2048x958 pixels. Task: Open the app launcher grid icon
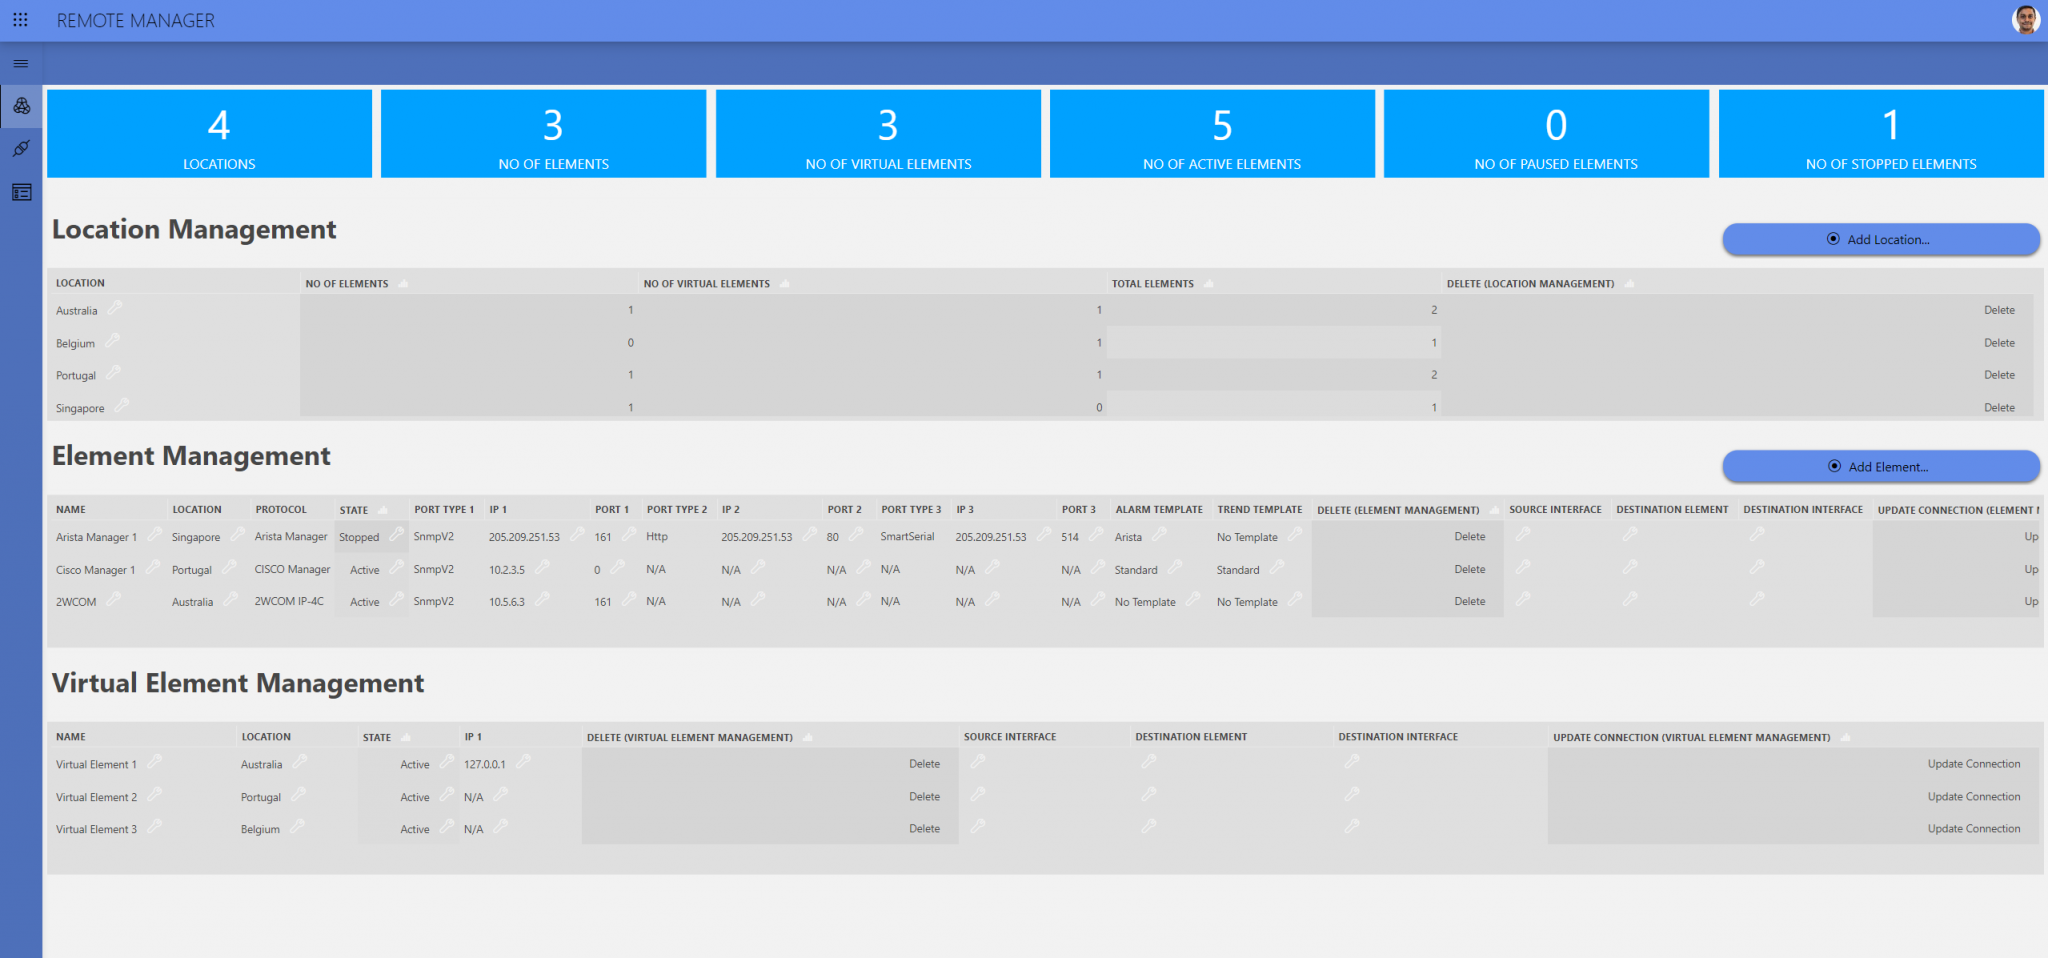[x=20, y=19]
